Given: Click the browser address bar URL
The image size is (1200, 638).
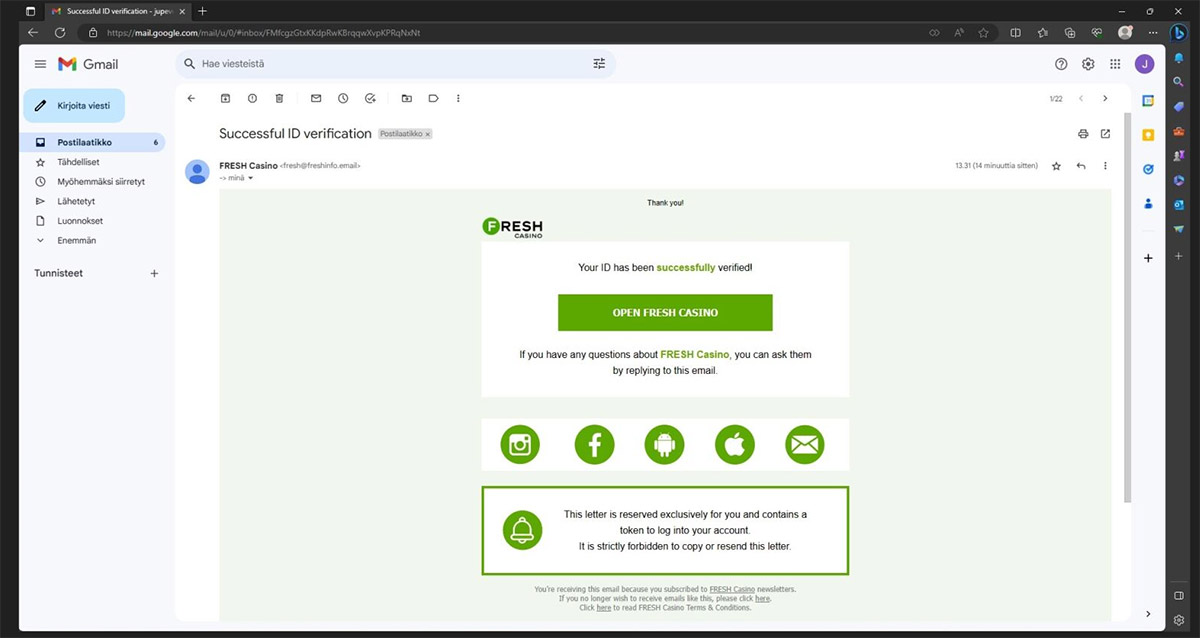Looking at the screenshot, I should (264, 33).
